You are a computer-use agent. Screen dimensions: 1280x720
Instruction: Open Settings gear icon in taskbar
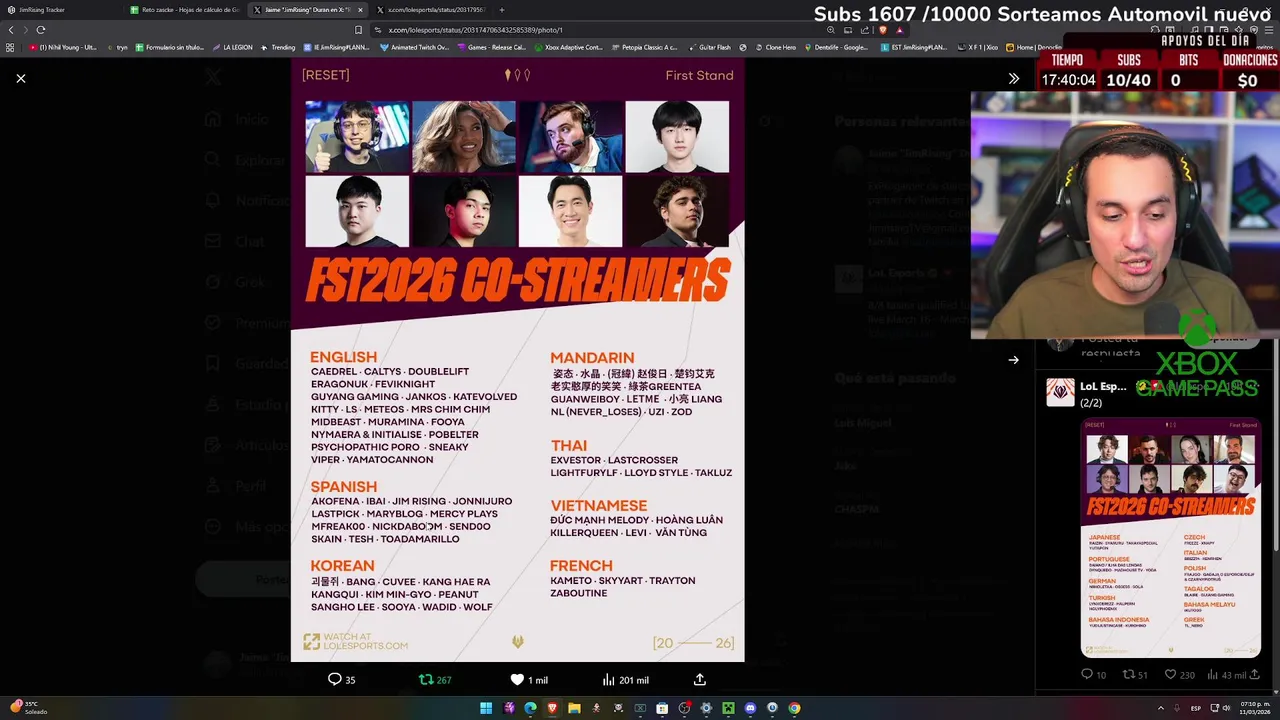pyautogui.click(x=706, y=708)
